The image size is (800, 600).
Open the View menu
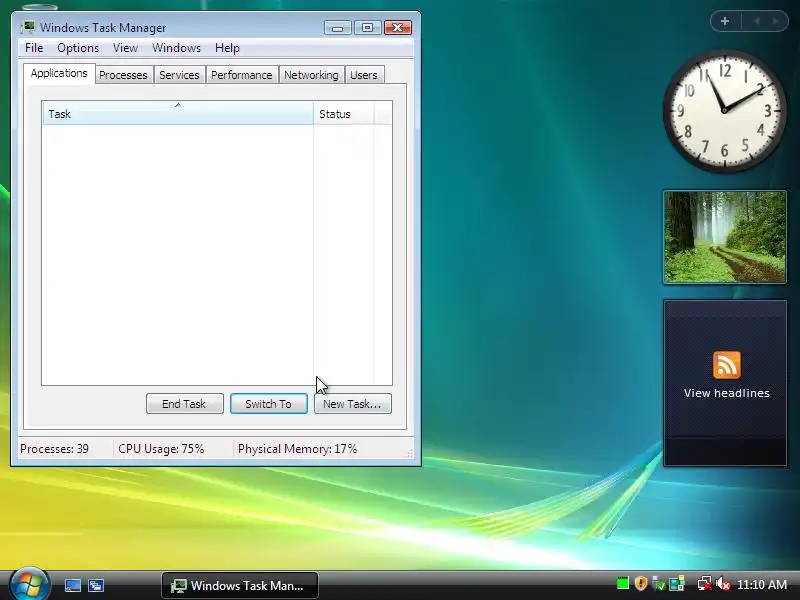coord(126,48)
